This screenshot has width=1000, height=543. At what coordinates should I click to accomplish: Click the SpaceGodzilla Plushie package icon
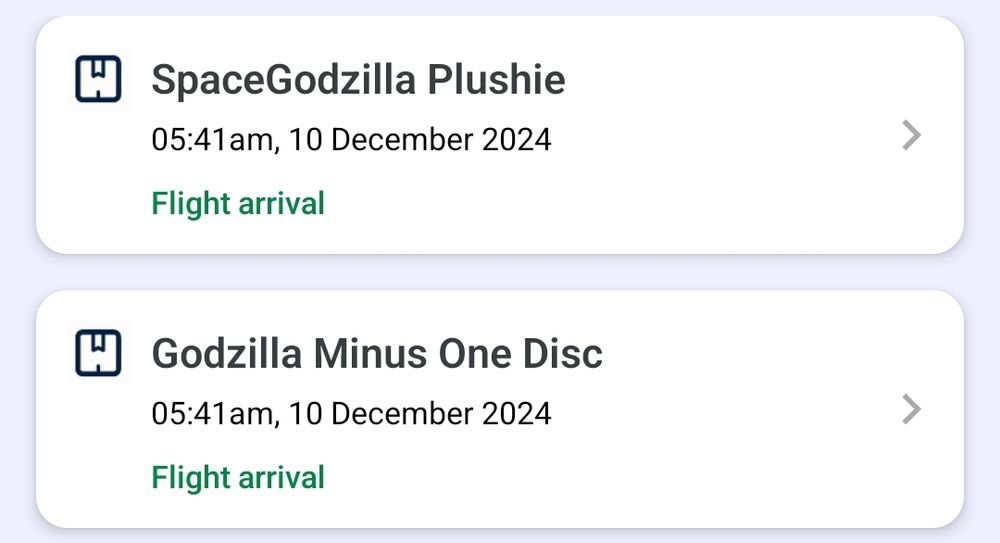[98, 80]
